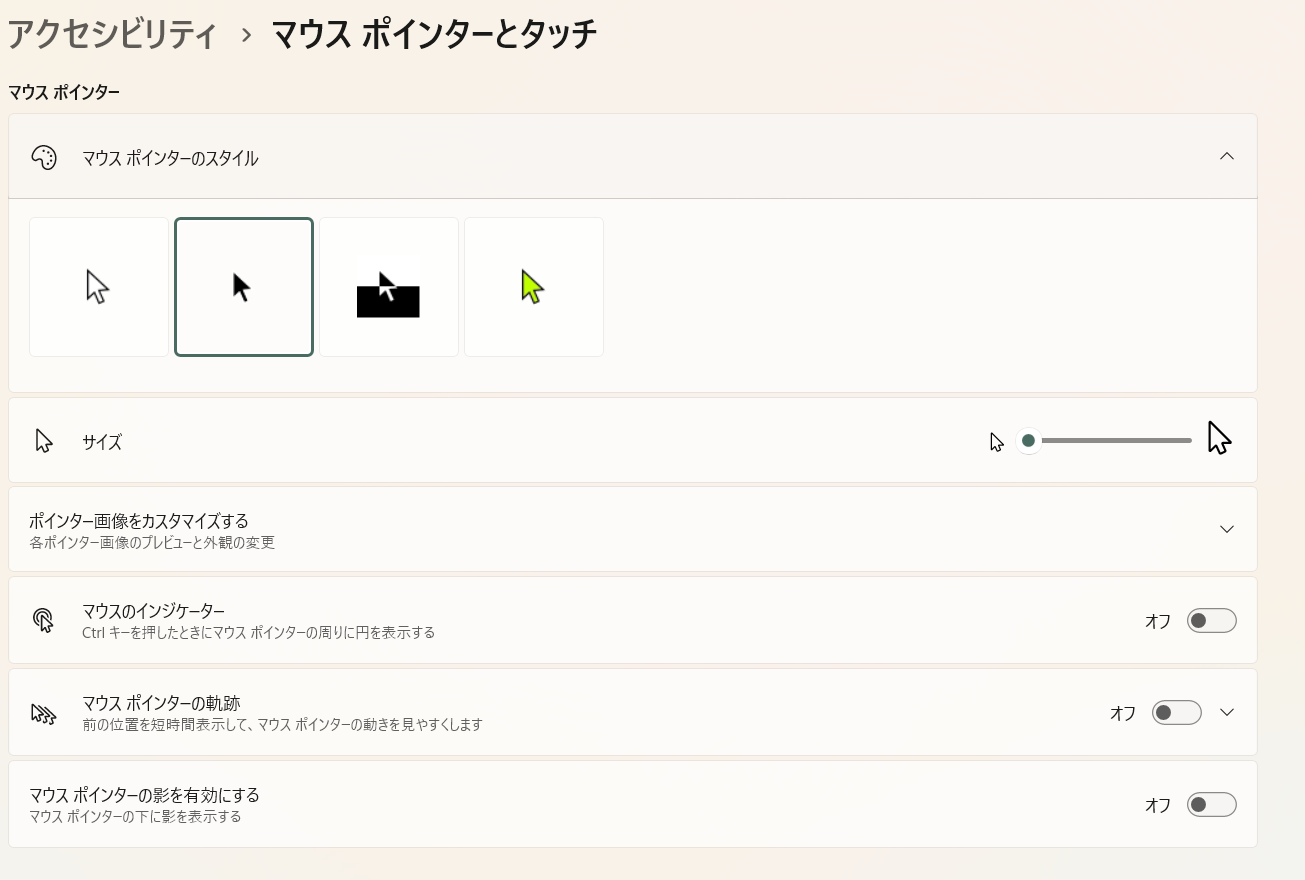The width and height of the screenshot is (1305, 880).
Task: Click the マウスのインジケーター pointer-circle icon
Action: click(44, 620)
